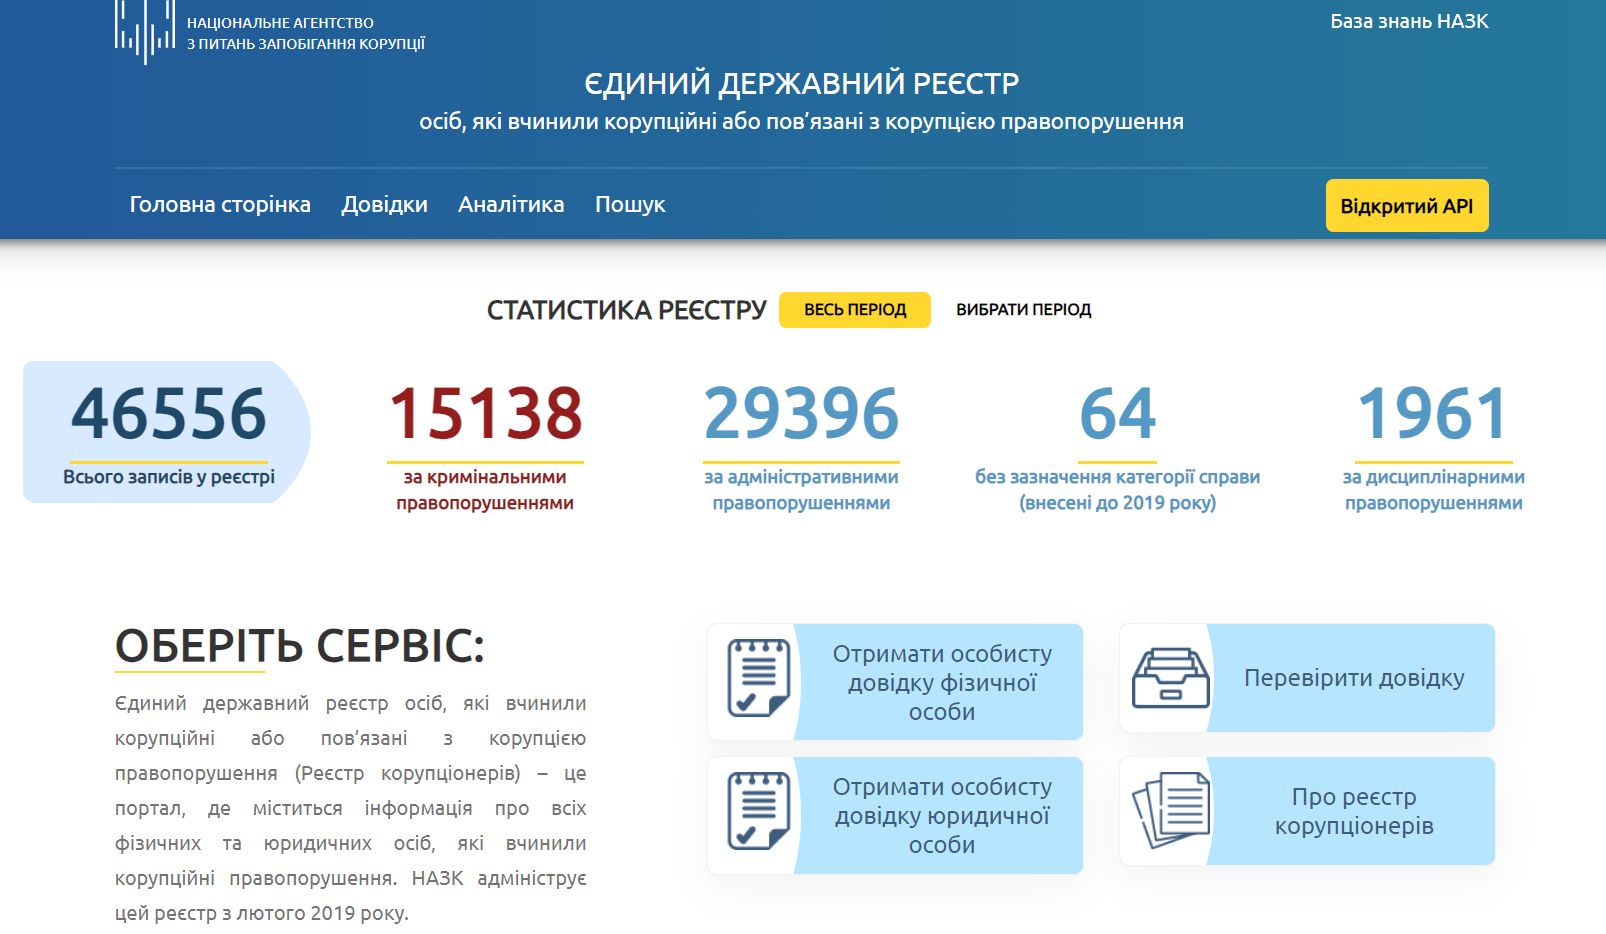Click the stacked documents icon about registry
The width and height of the screenshot is (1606, 934).
tap(1170, 811)
